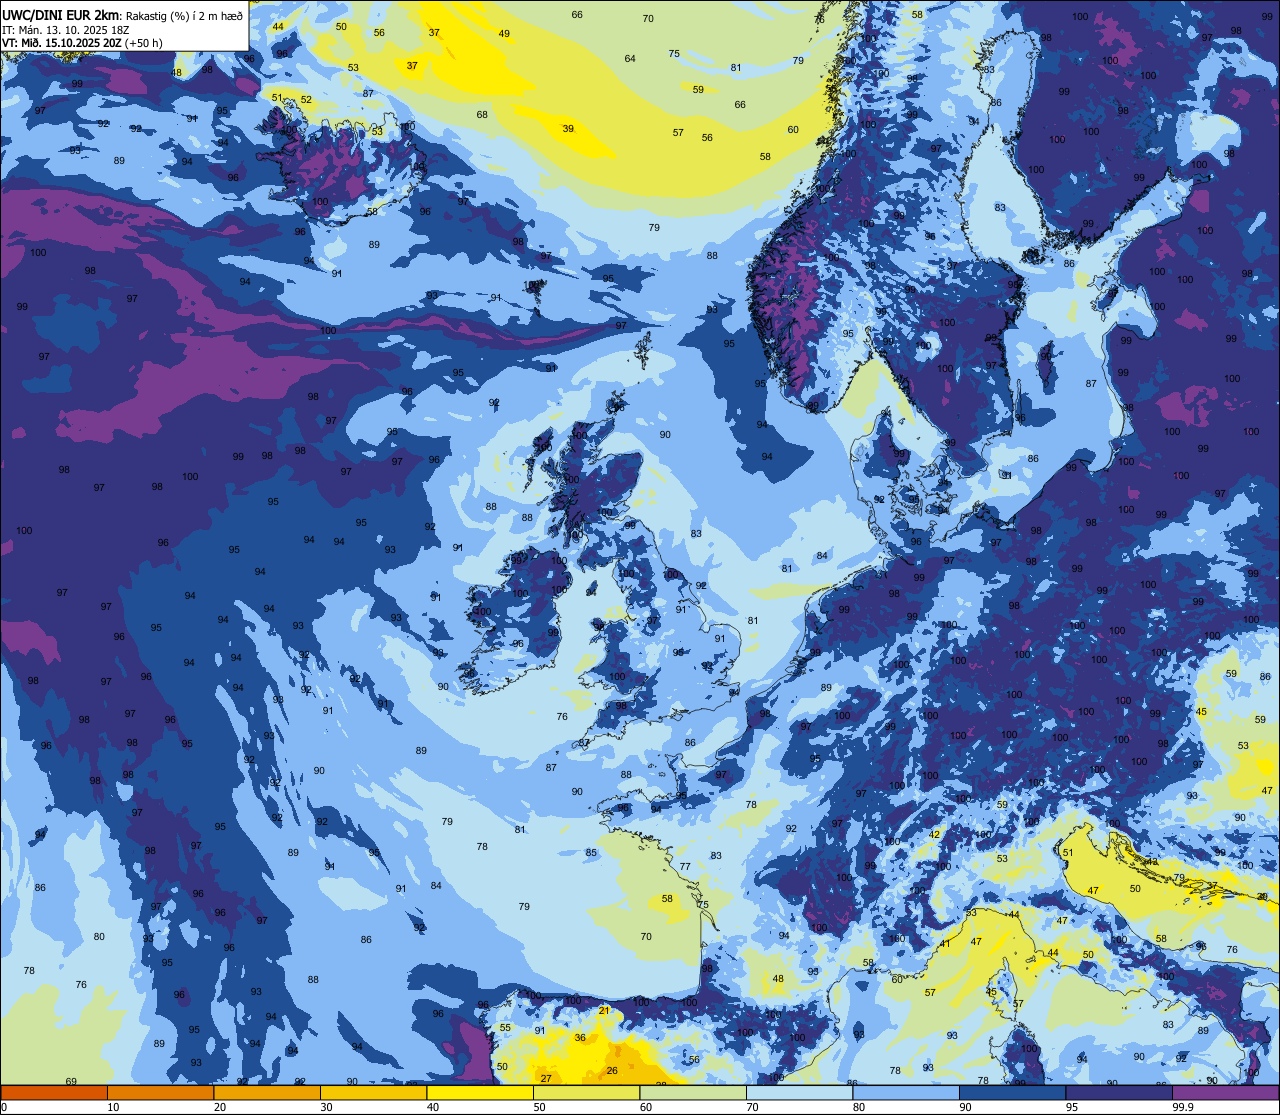Click the map humidity value 21
Viewport: 1280px width, 1115px height.
coord(604,1011)
